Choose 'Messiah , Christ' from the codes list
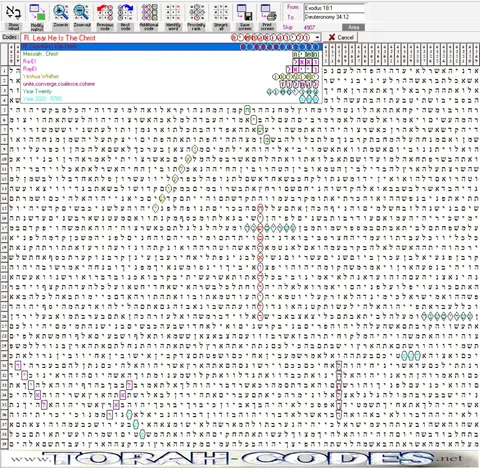 [171, 54]
